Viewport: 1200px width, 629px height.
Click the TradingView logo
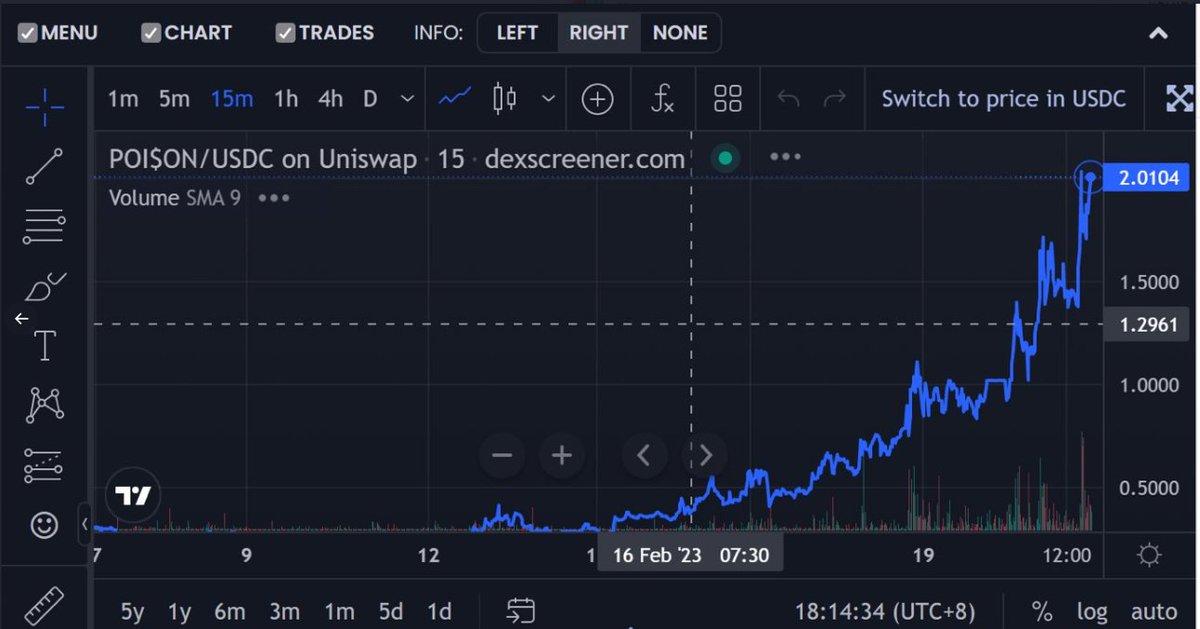click(x=132, y=496)
